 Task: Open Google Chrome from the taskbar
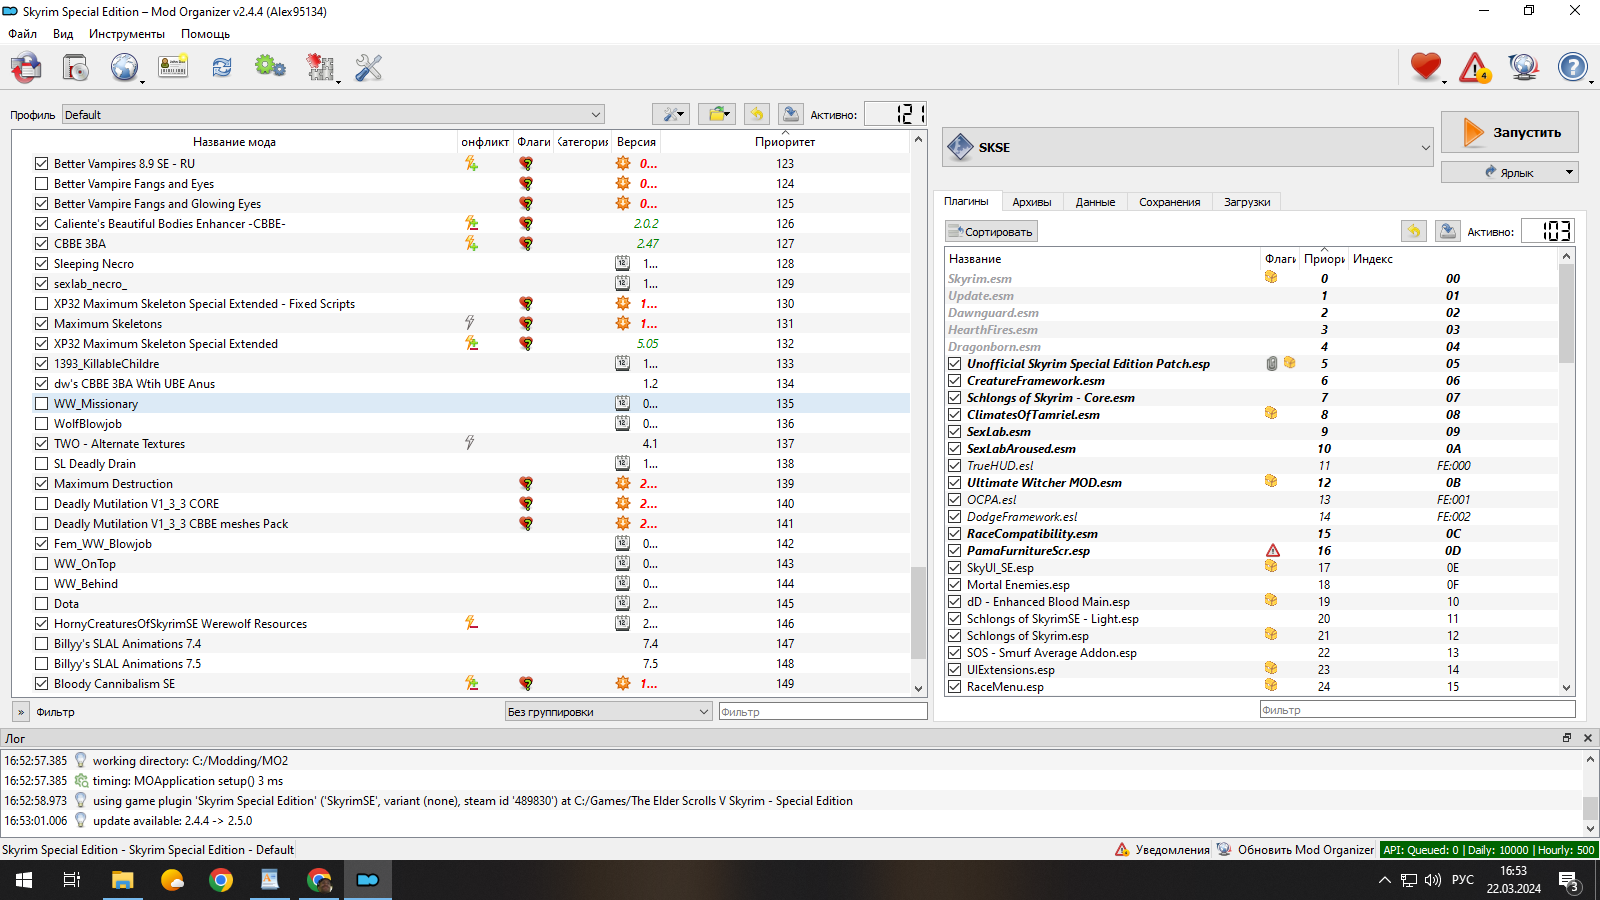pos(221,880)
